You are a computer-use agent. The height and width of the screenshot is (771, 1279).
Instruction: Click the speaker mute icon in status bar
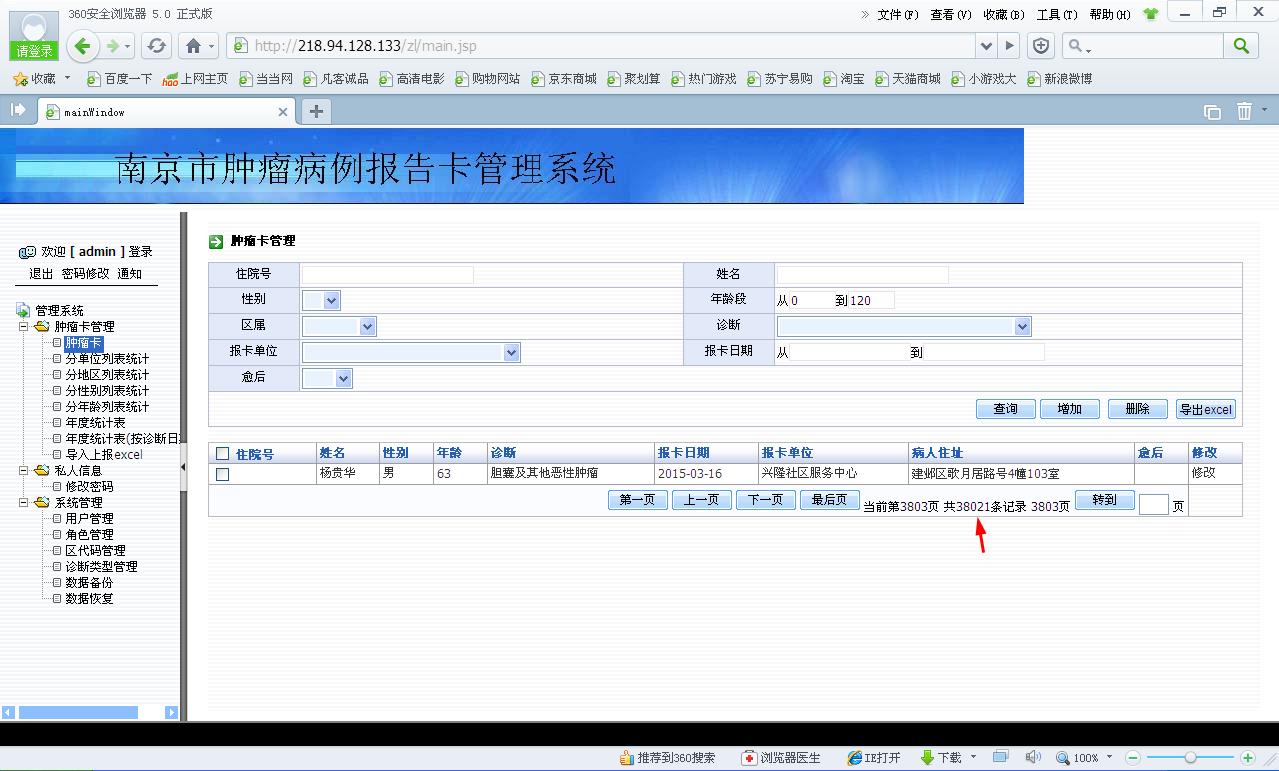pos(1033,757)
